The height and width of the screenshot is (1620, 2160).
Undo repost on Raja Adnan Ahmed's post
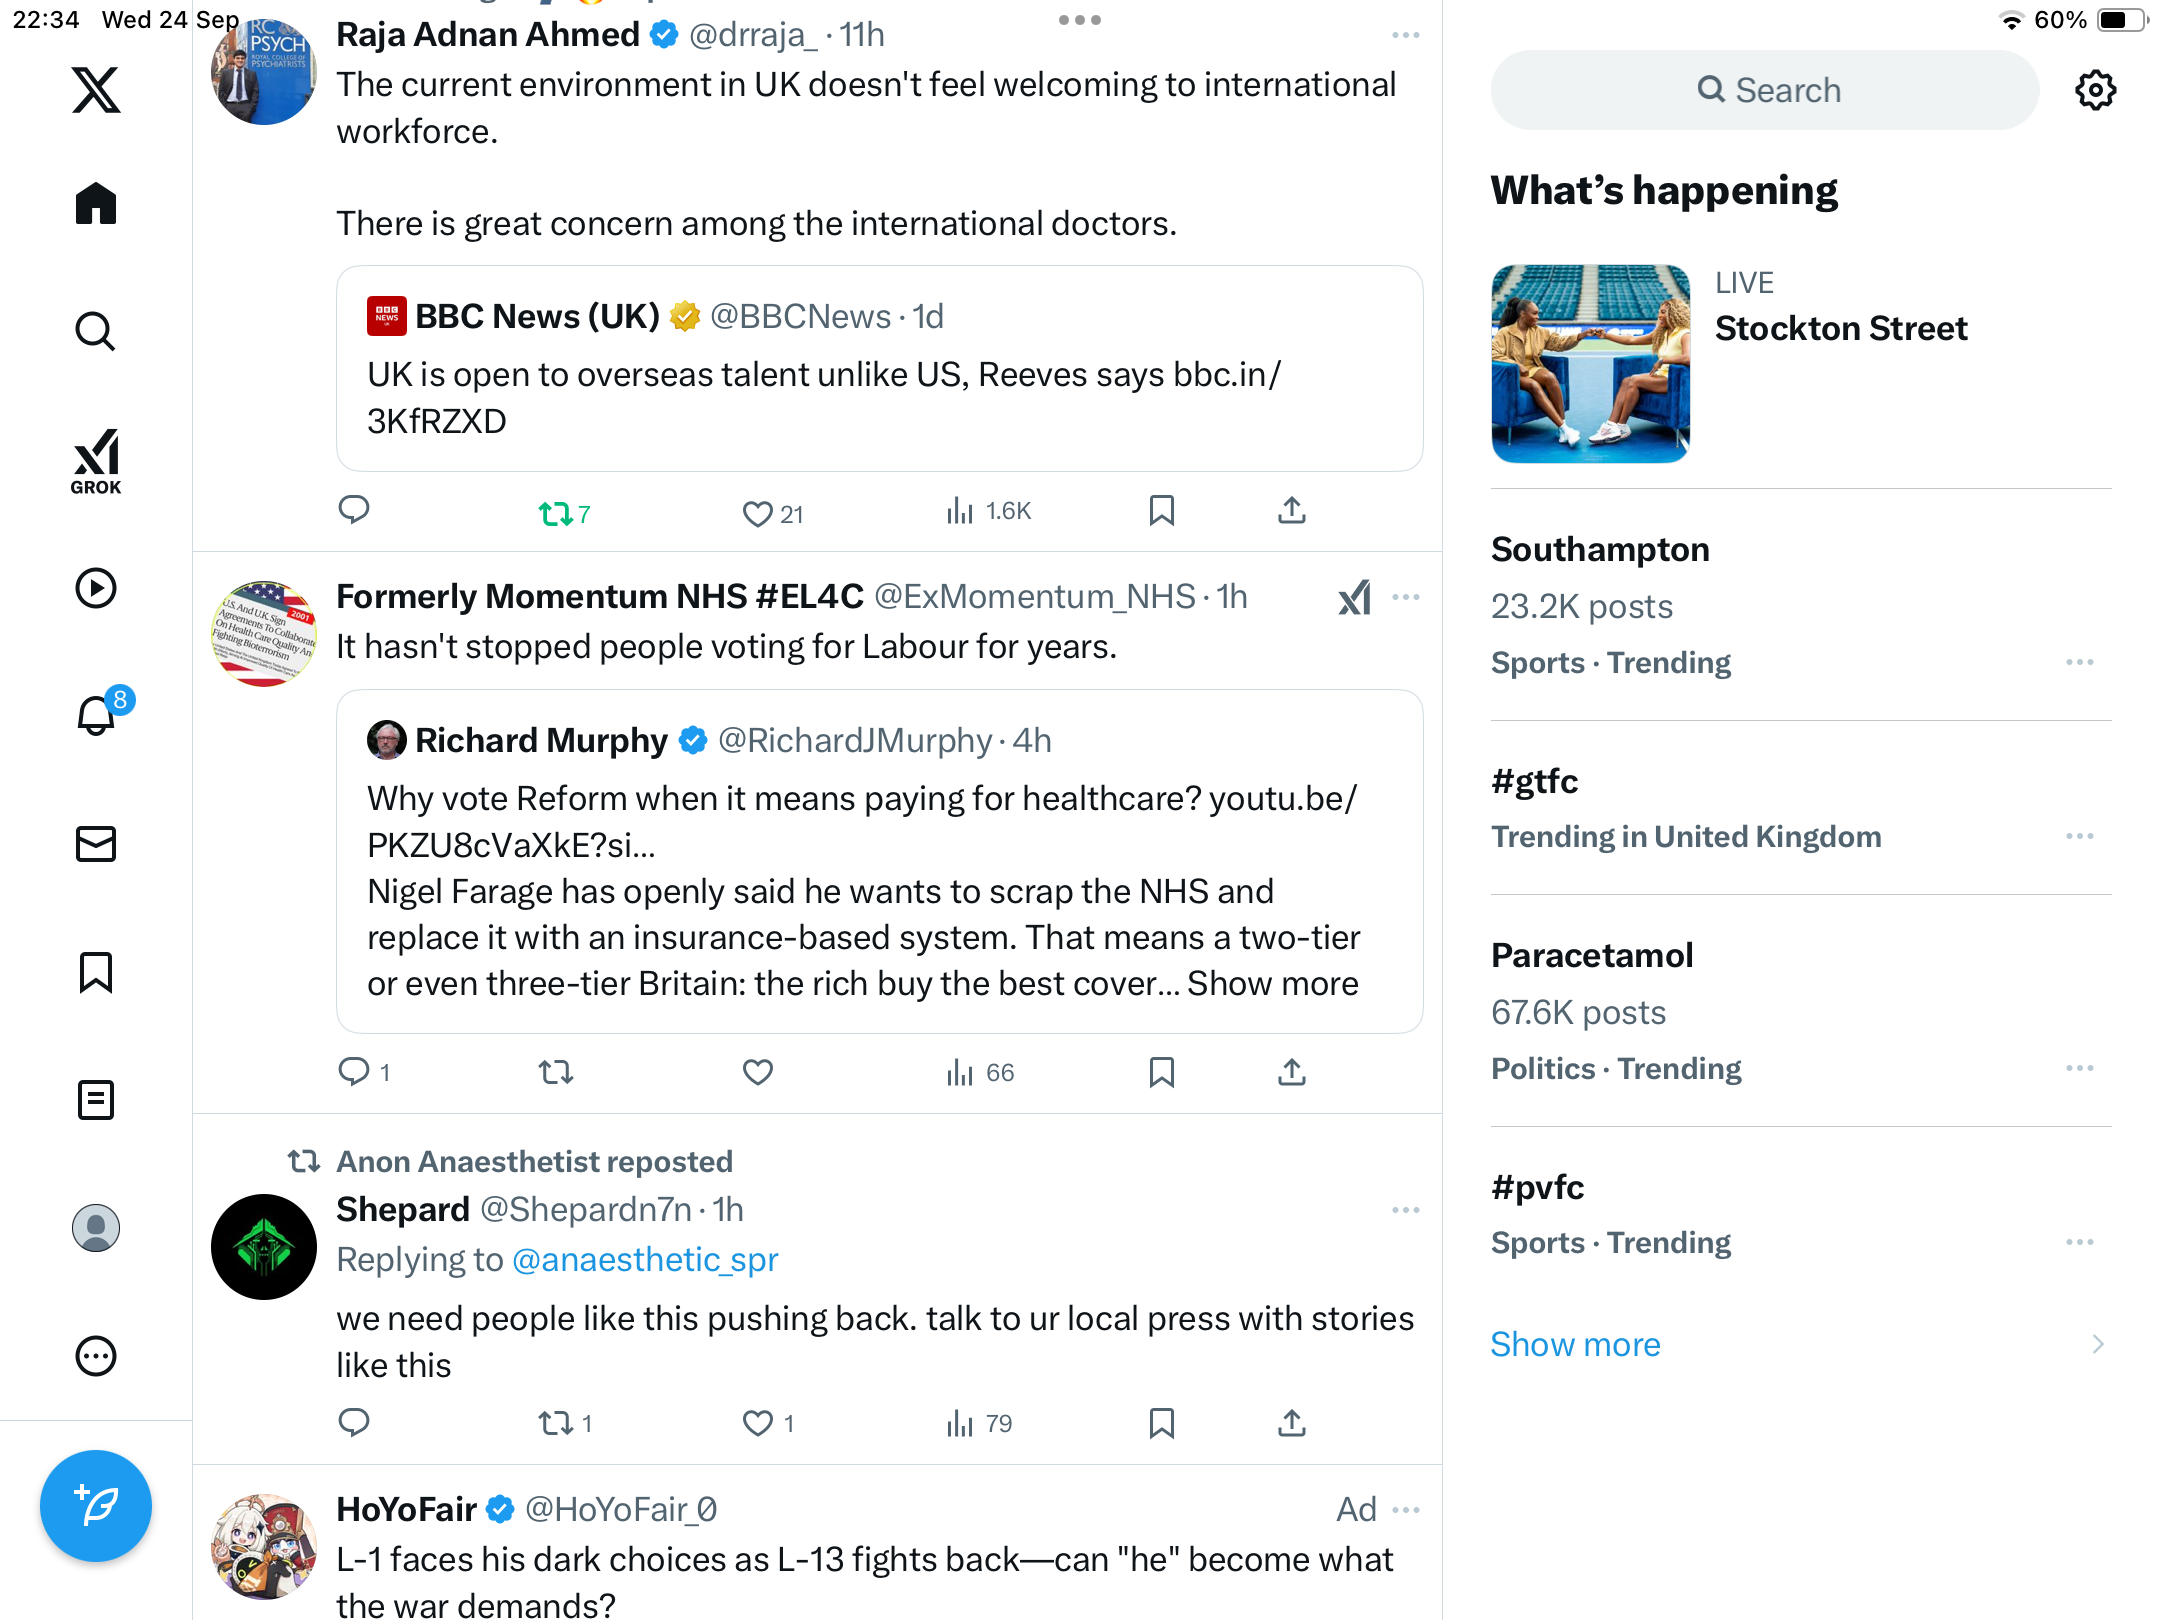point(555,513)
